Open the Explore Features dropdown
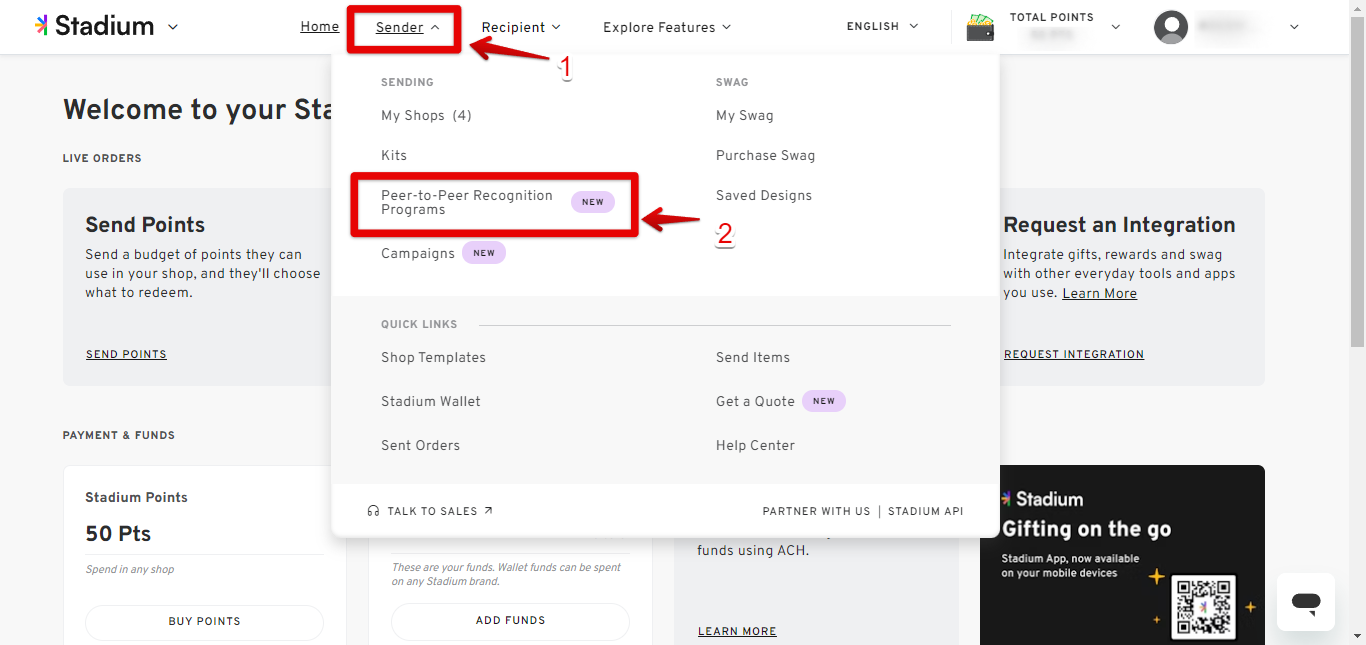Screen dimensions: 1366x645 pyautogui.click(x=666, y=27)
